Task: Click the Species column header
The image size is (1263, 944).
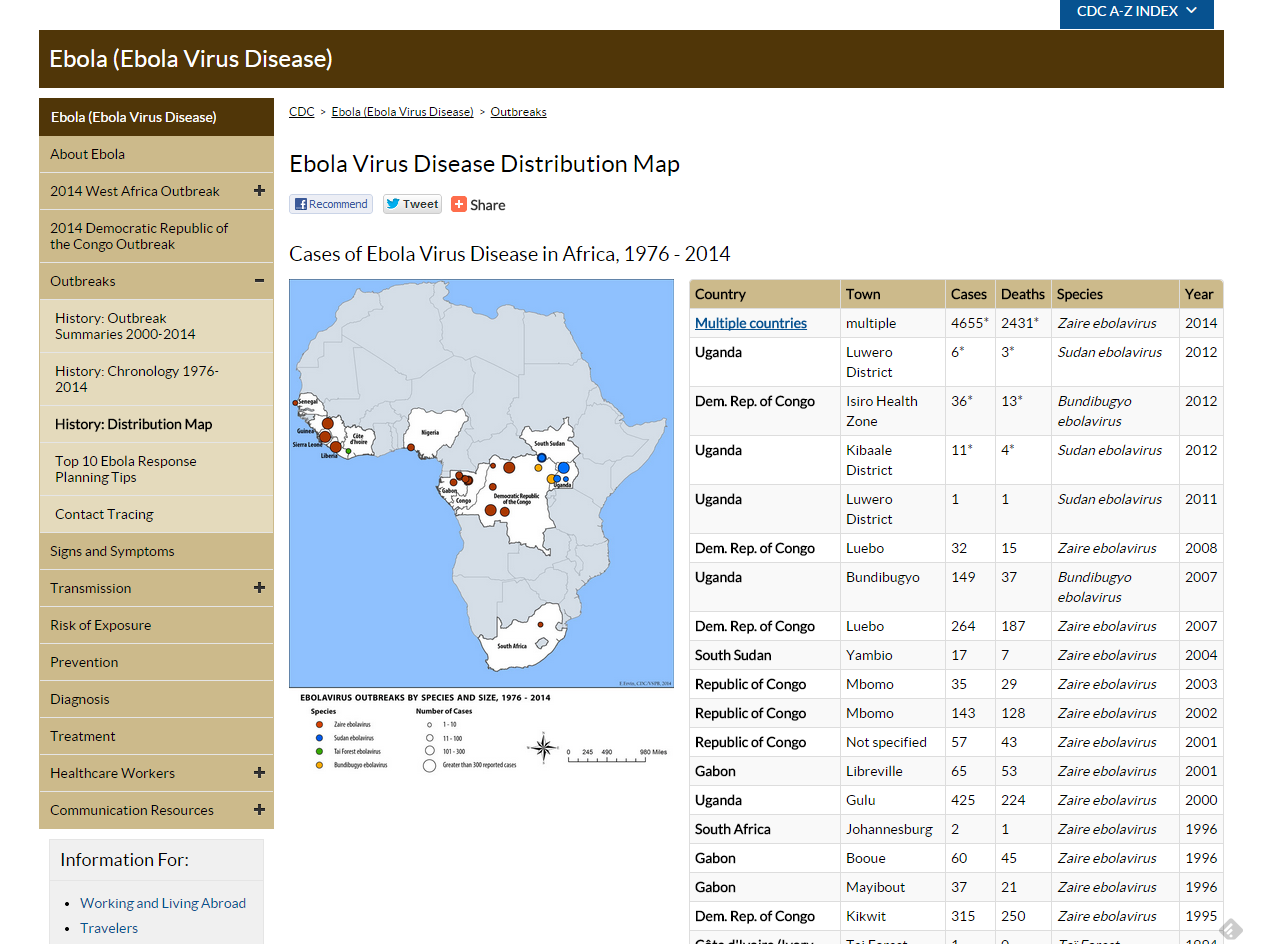Action: (x=1115, y=294)
